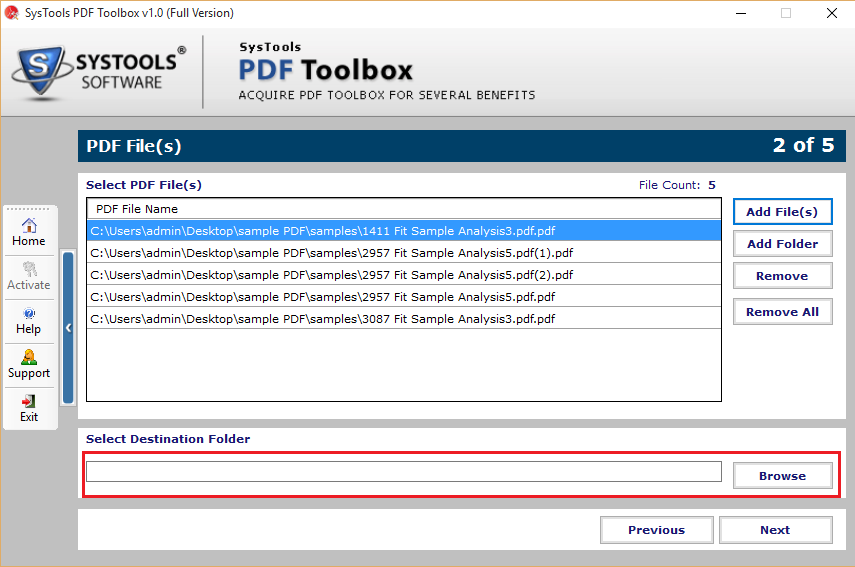The image size is (855, 567).
Task: Click the Add File(s) button
Action: point(782,212)
